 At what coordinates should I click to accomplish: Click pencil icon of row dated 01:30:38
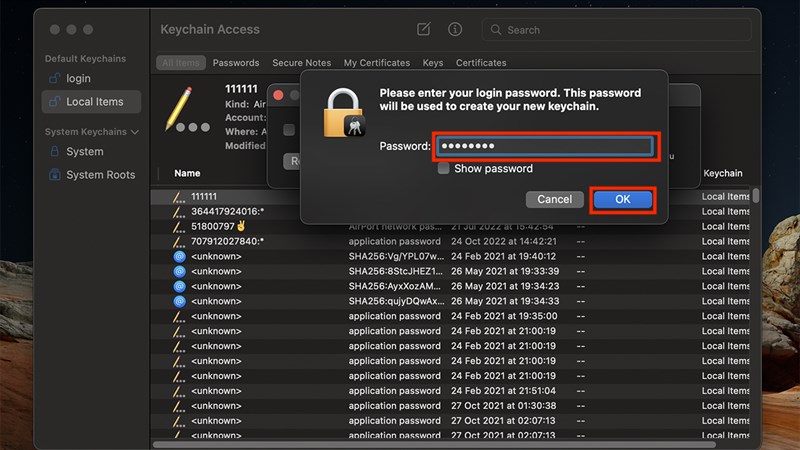click(x=178, y=406)
